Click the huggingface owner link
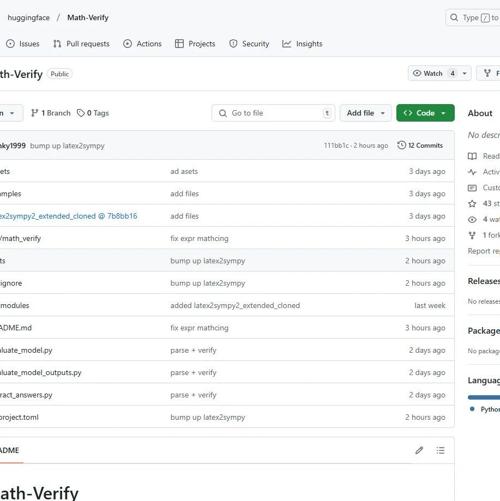This screenshot has height=501, width=500. tap(29, 18)
